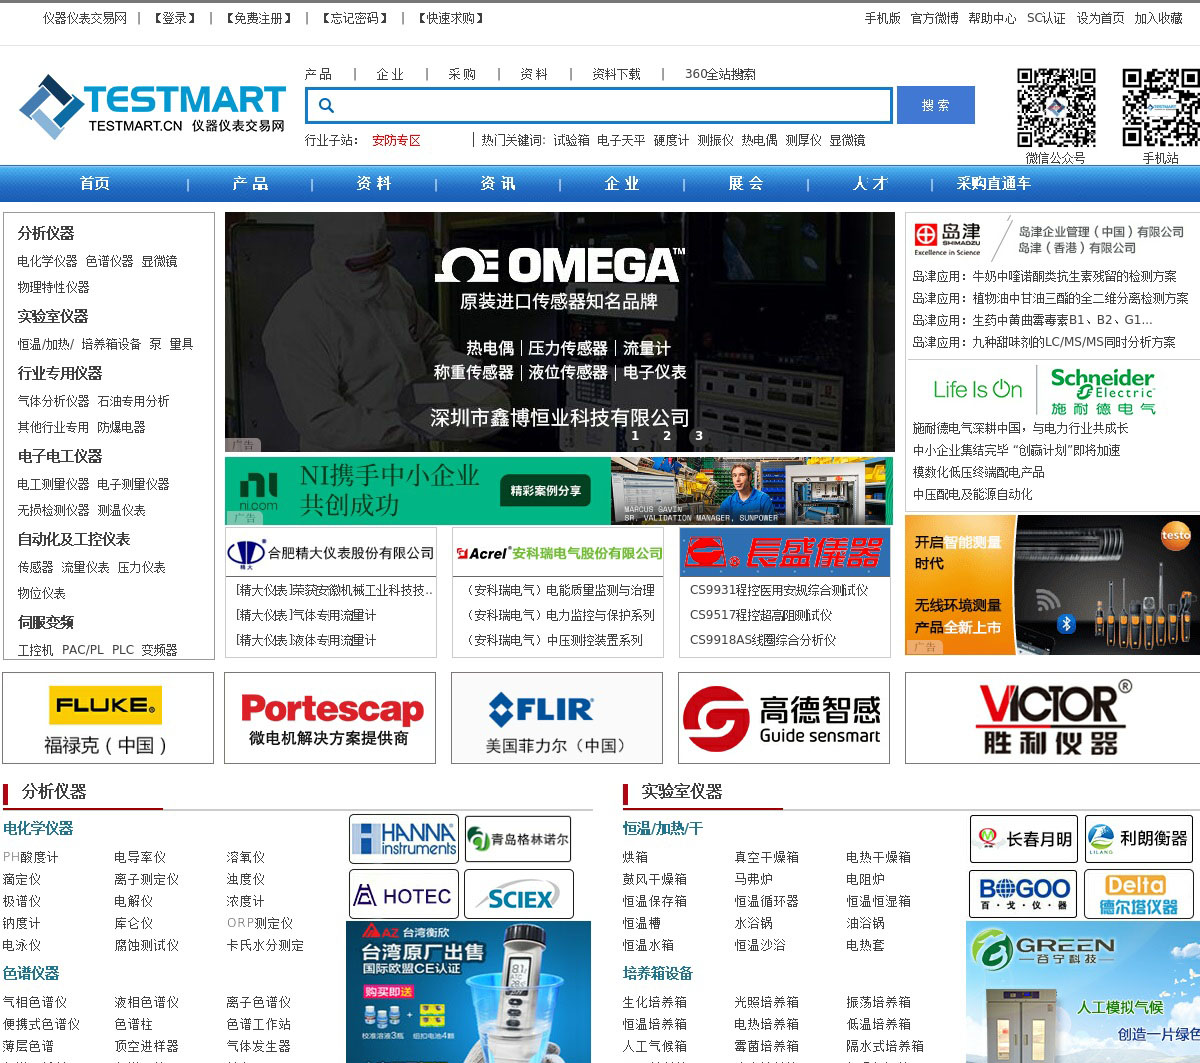Screen dimensions: 1200x1063
Task: Open the FLIR brand logo card
Action: 557,718
